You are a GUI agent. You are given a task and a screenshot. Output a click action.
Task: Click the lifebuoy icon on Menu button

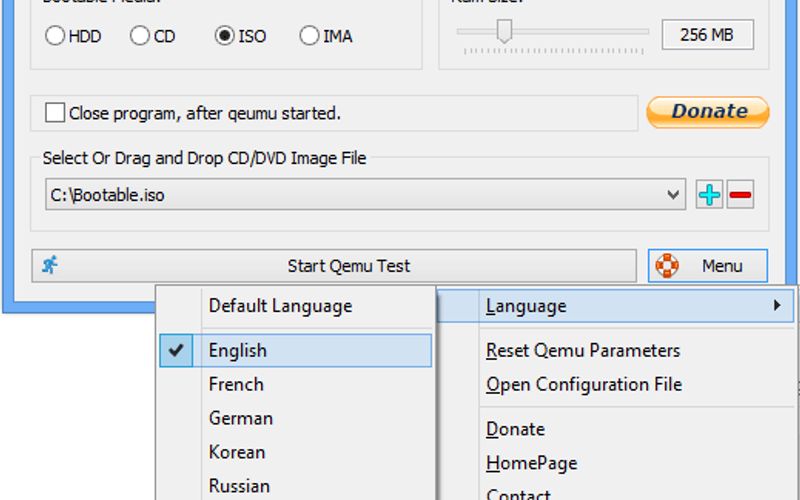pos(668,266)
